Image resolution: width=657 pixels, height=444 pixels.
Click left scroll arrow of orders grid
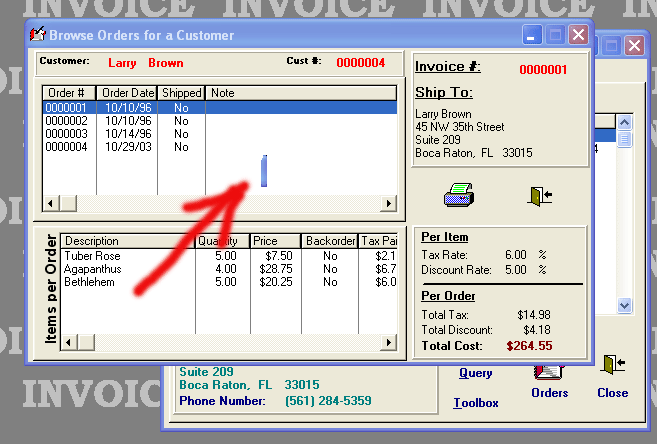click(x=50, y=203)
